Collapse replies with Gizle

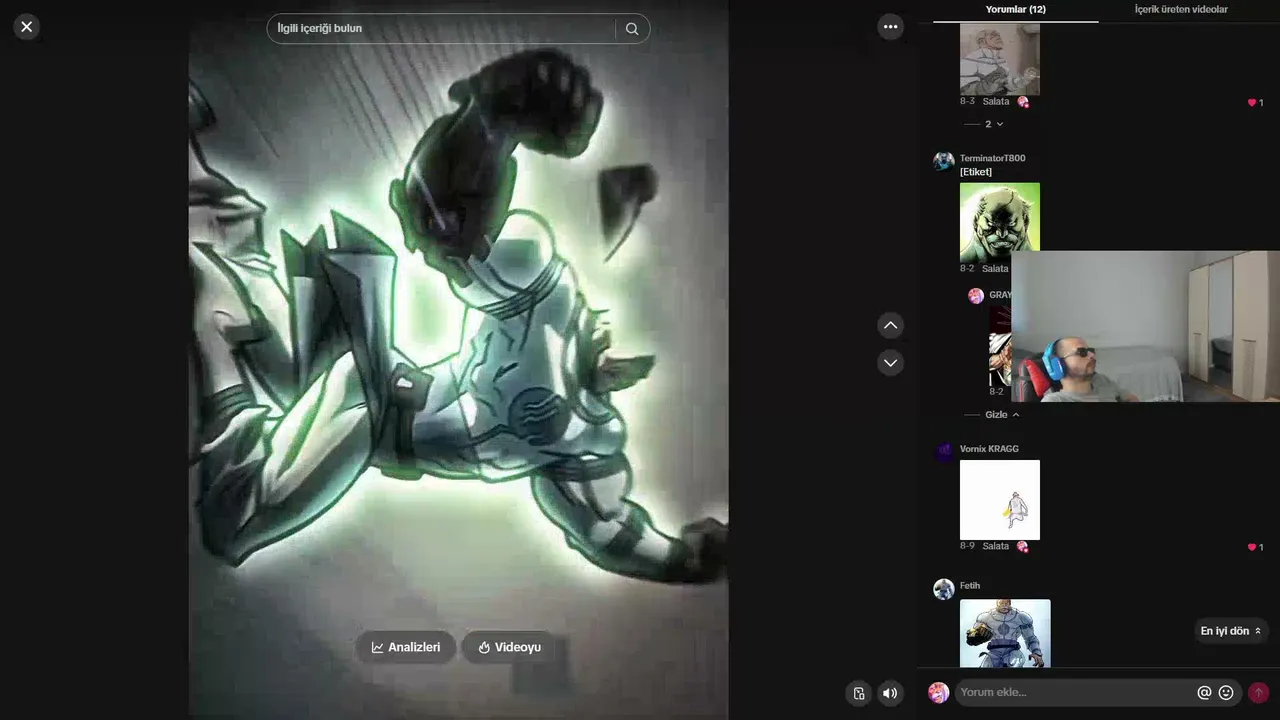993,414
